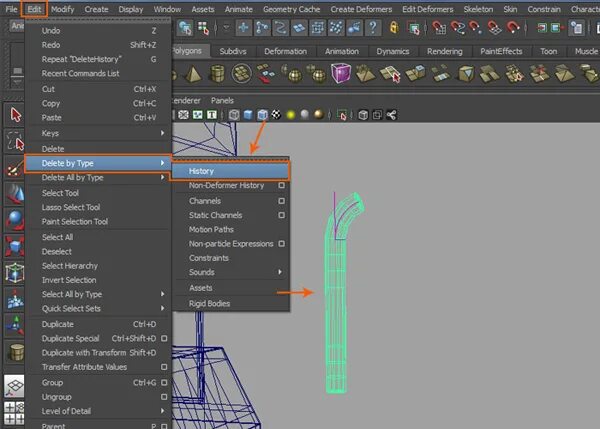Activate the Rotate tool sphere icon
The height and width of the screenshot is (429, 600).
coord(15,220)
